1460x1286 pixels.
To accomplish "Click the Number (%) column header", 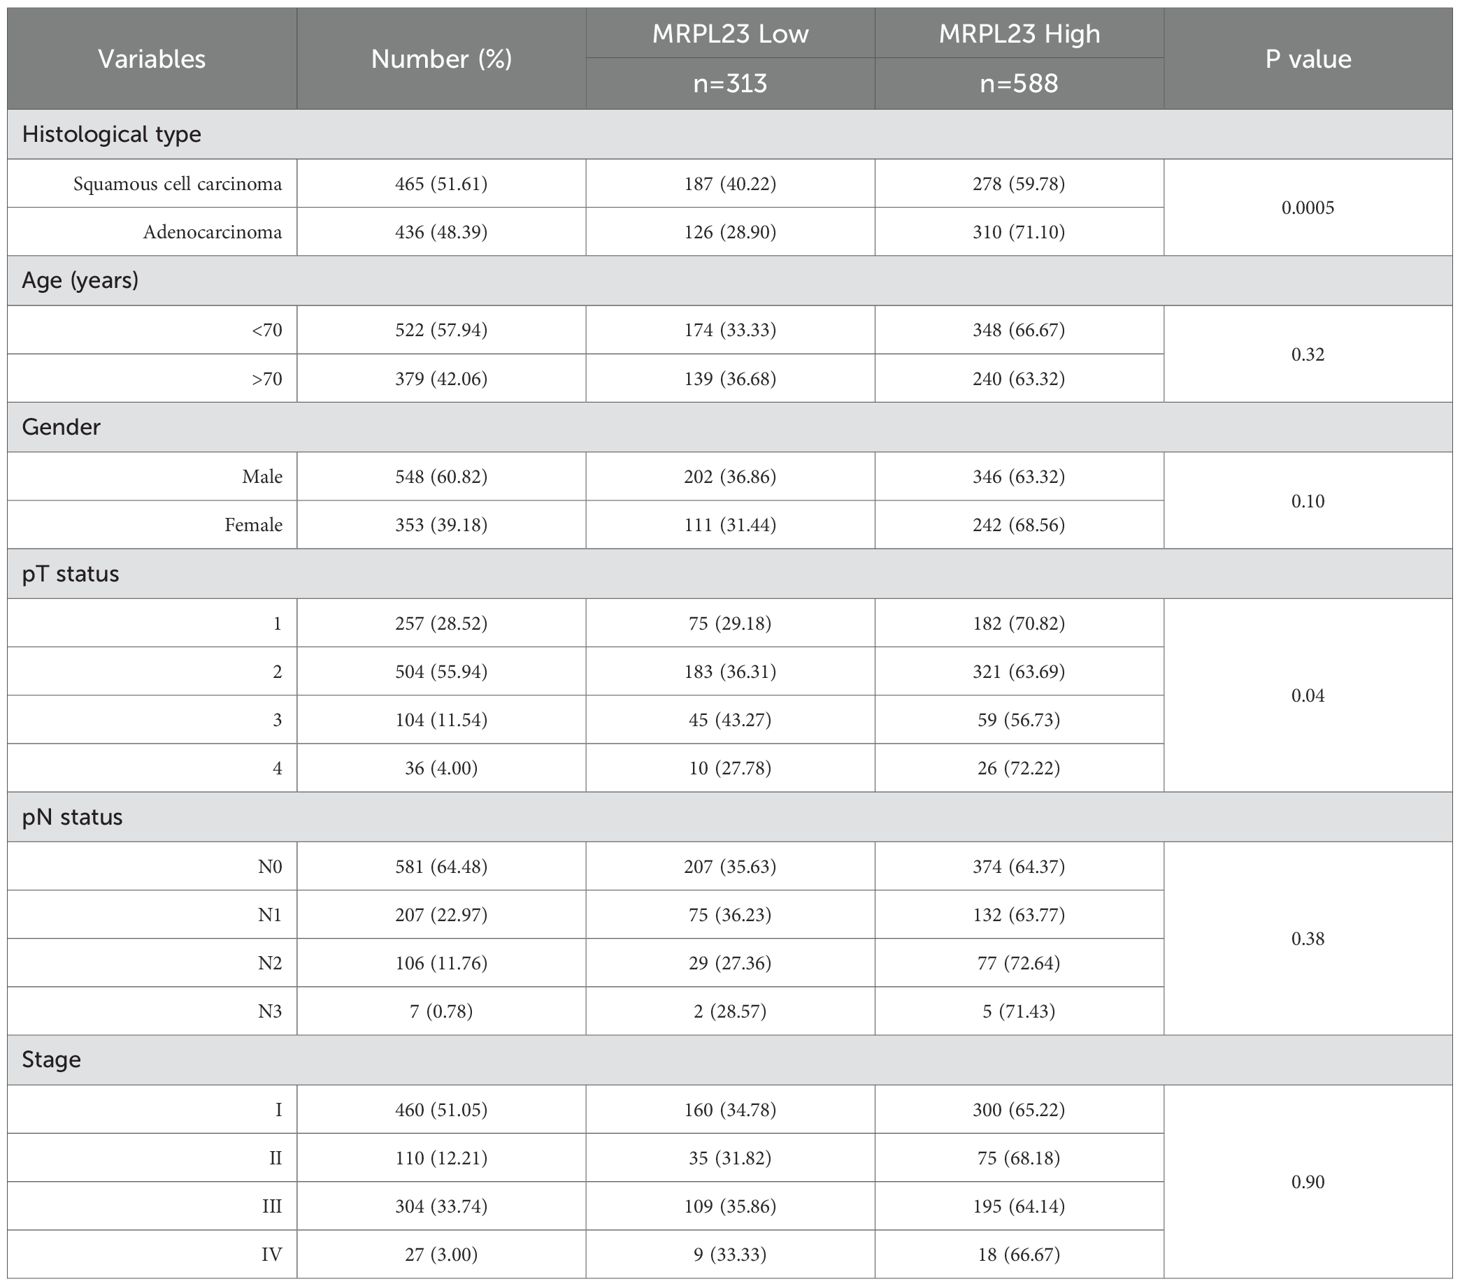I will click(441, 59).
